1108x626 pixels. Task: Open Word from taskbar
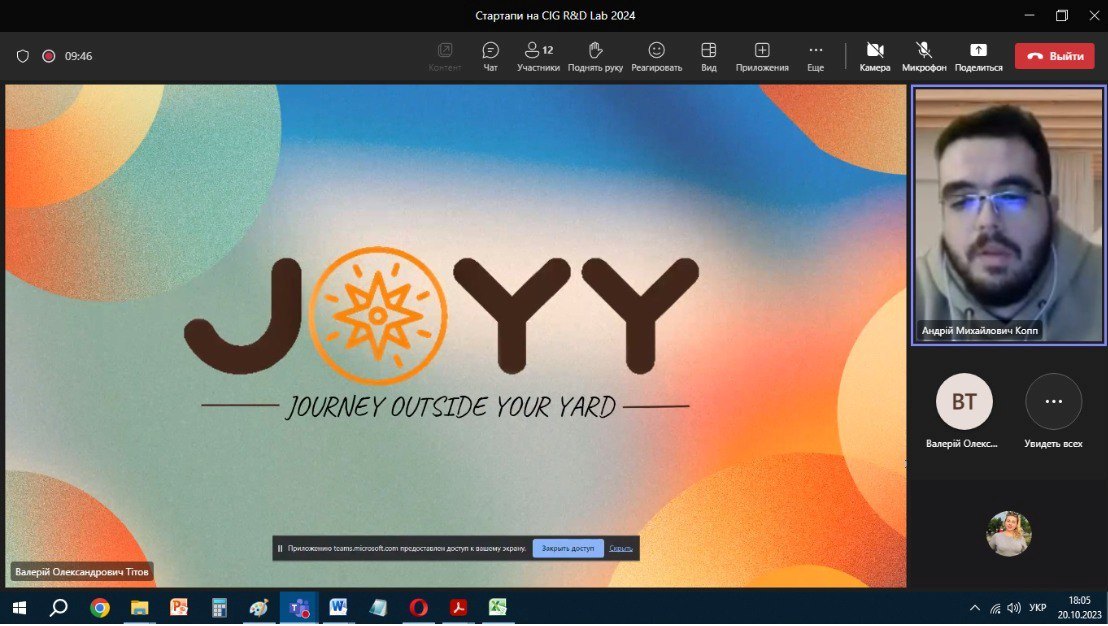pyautogui.click(x=338, y=608)
